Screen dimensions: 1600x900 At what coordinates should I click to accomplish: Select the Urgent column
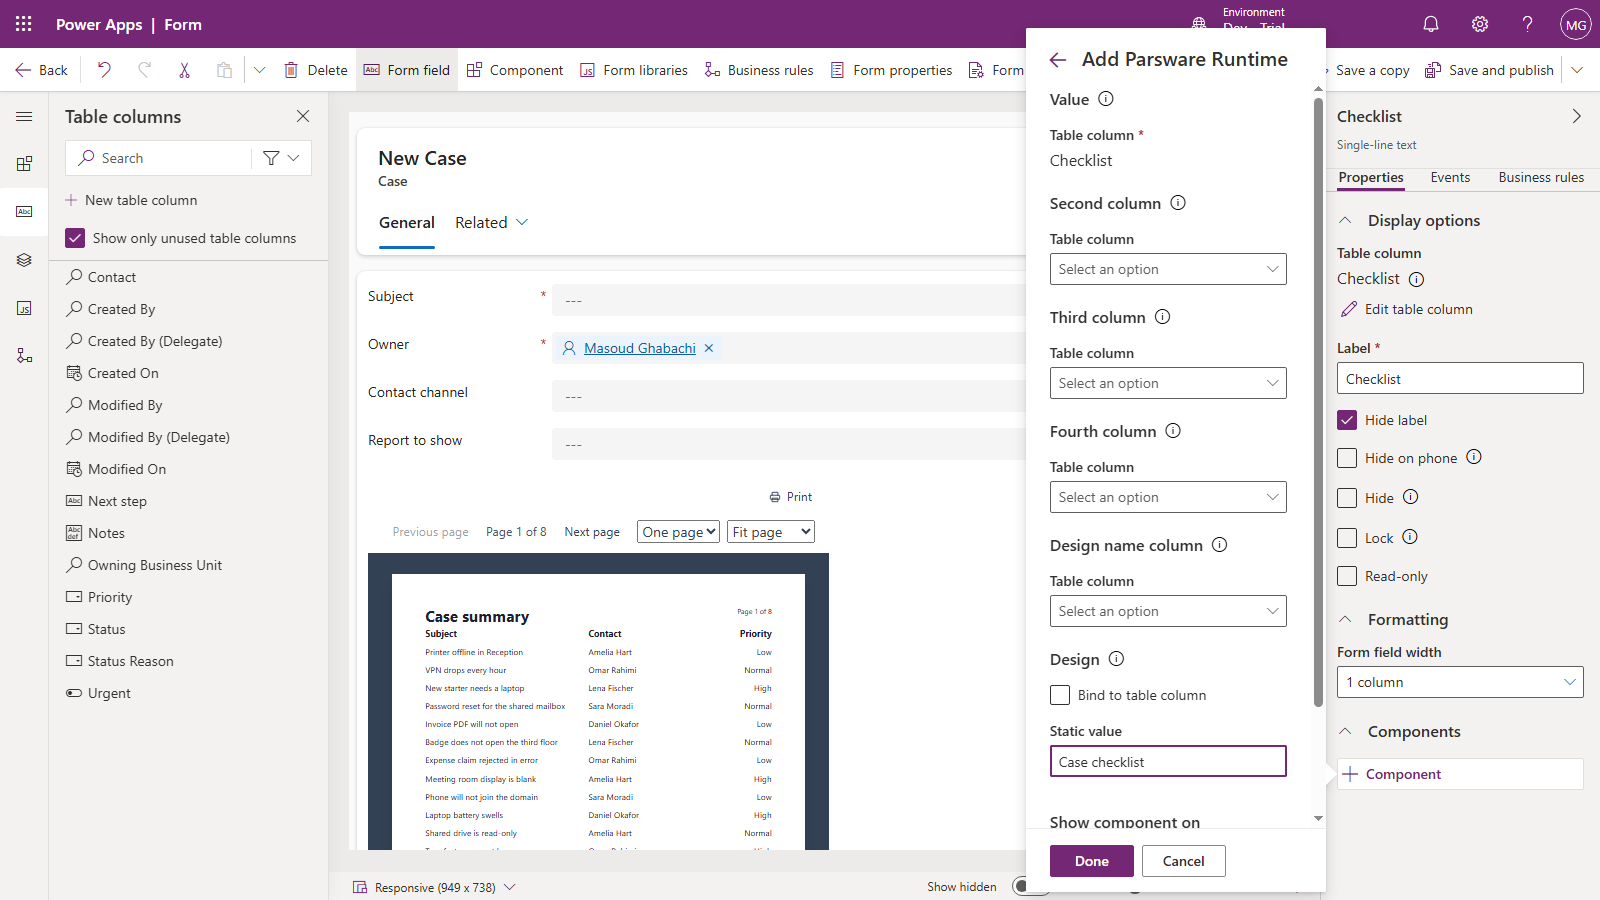tap(108, 693)
